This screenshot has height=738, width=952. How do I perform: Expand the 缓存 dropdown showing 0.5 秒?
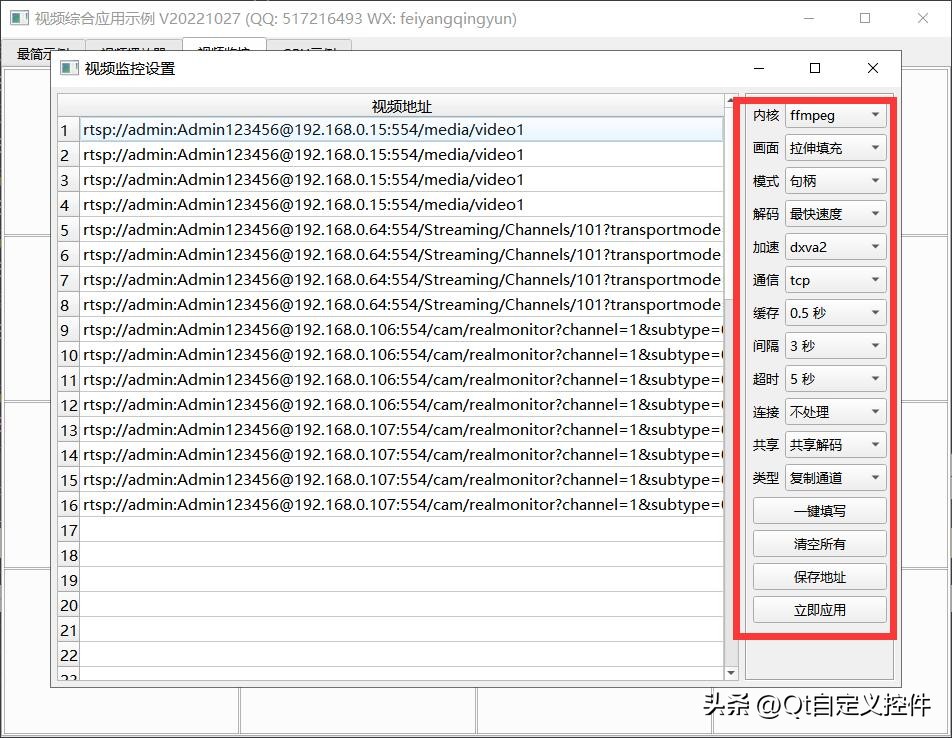coord(836,312)
